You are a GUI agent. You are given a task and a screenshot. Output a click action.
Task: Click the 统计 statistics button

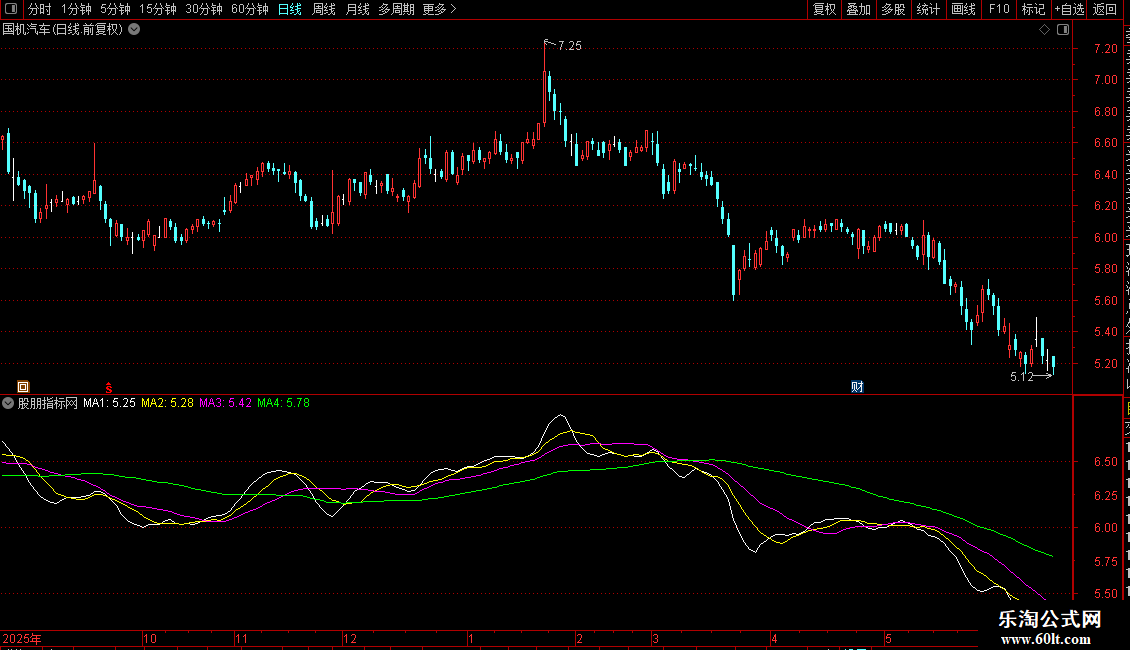coord(928,9)
